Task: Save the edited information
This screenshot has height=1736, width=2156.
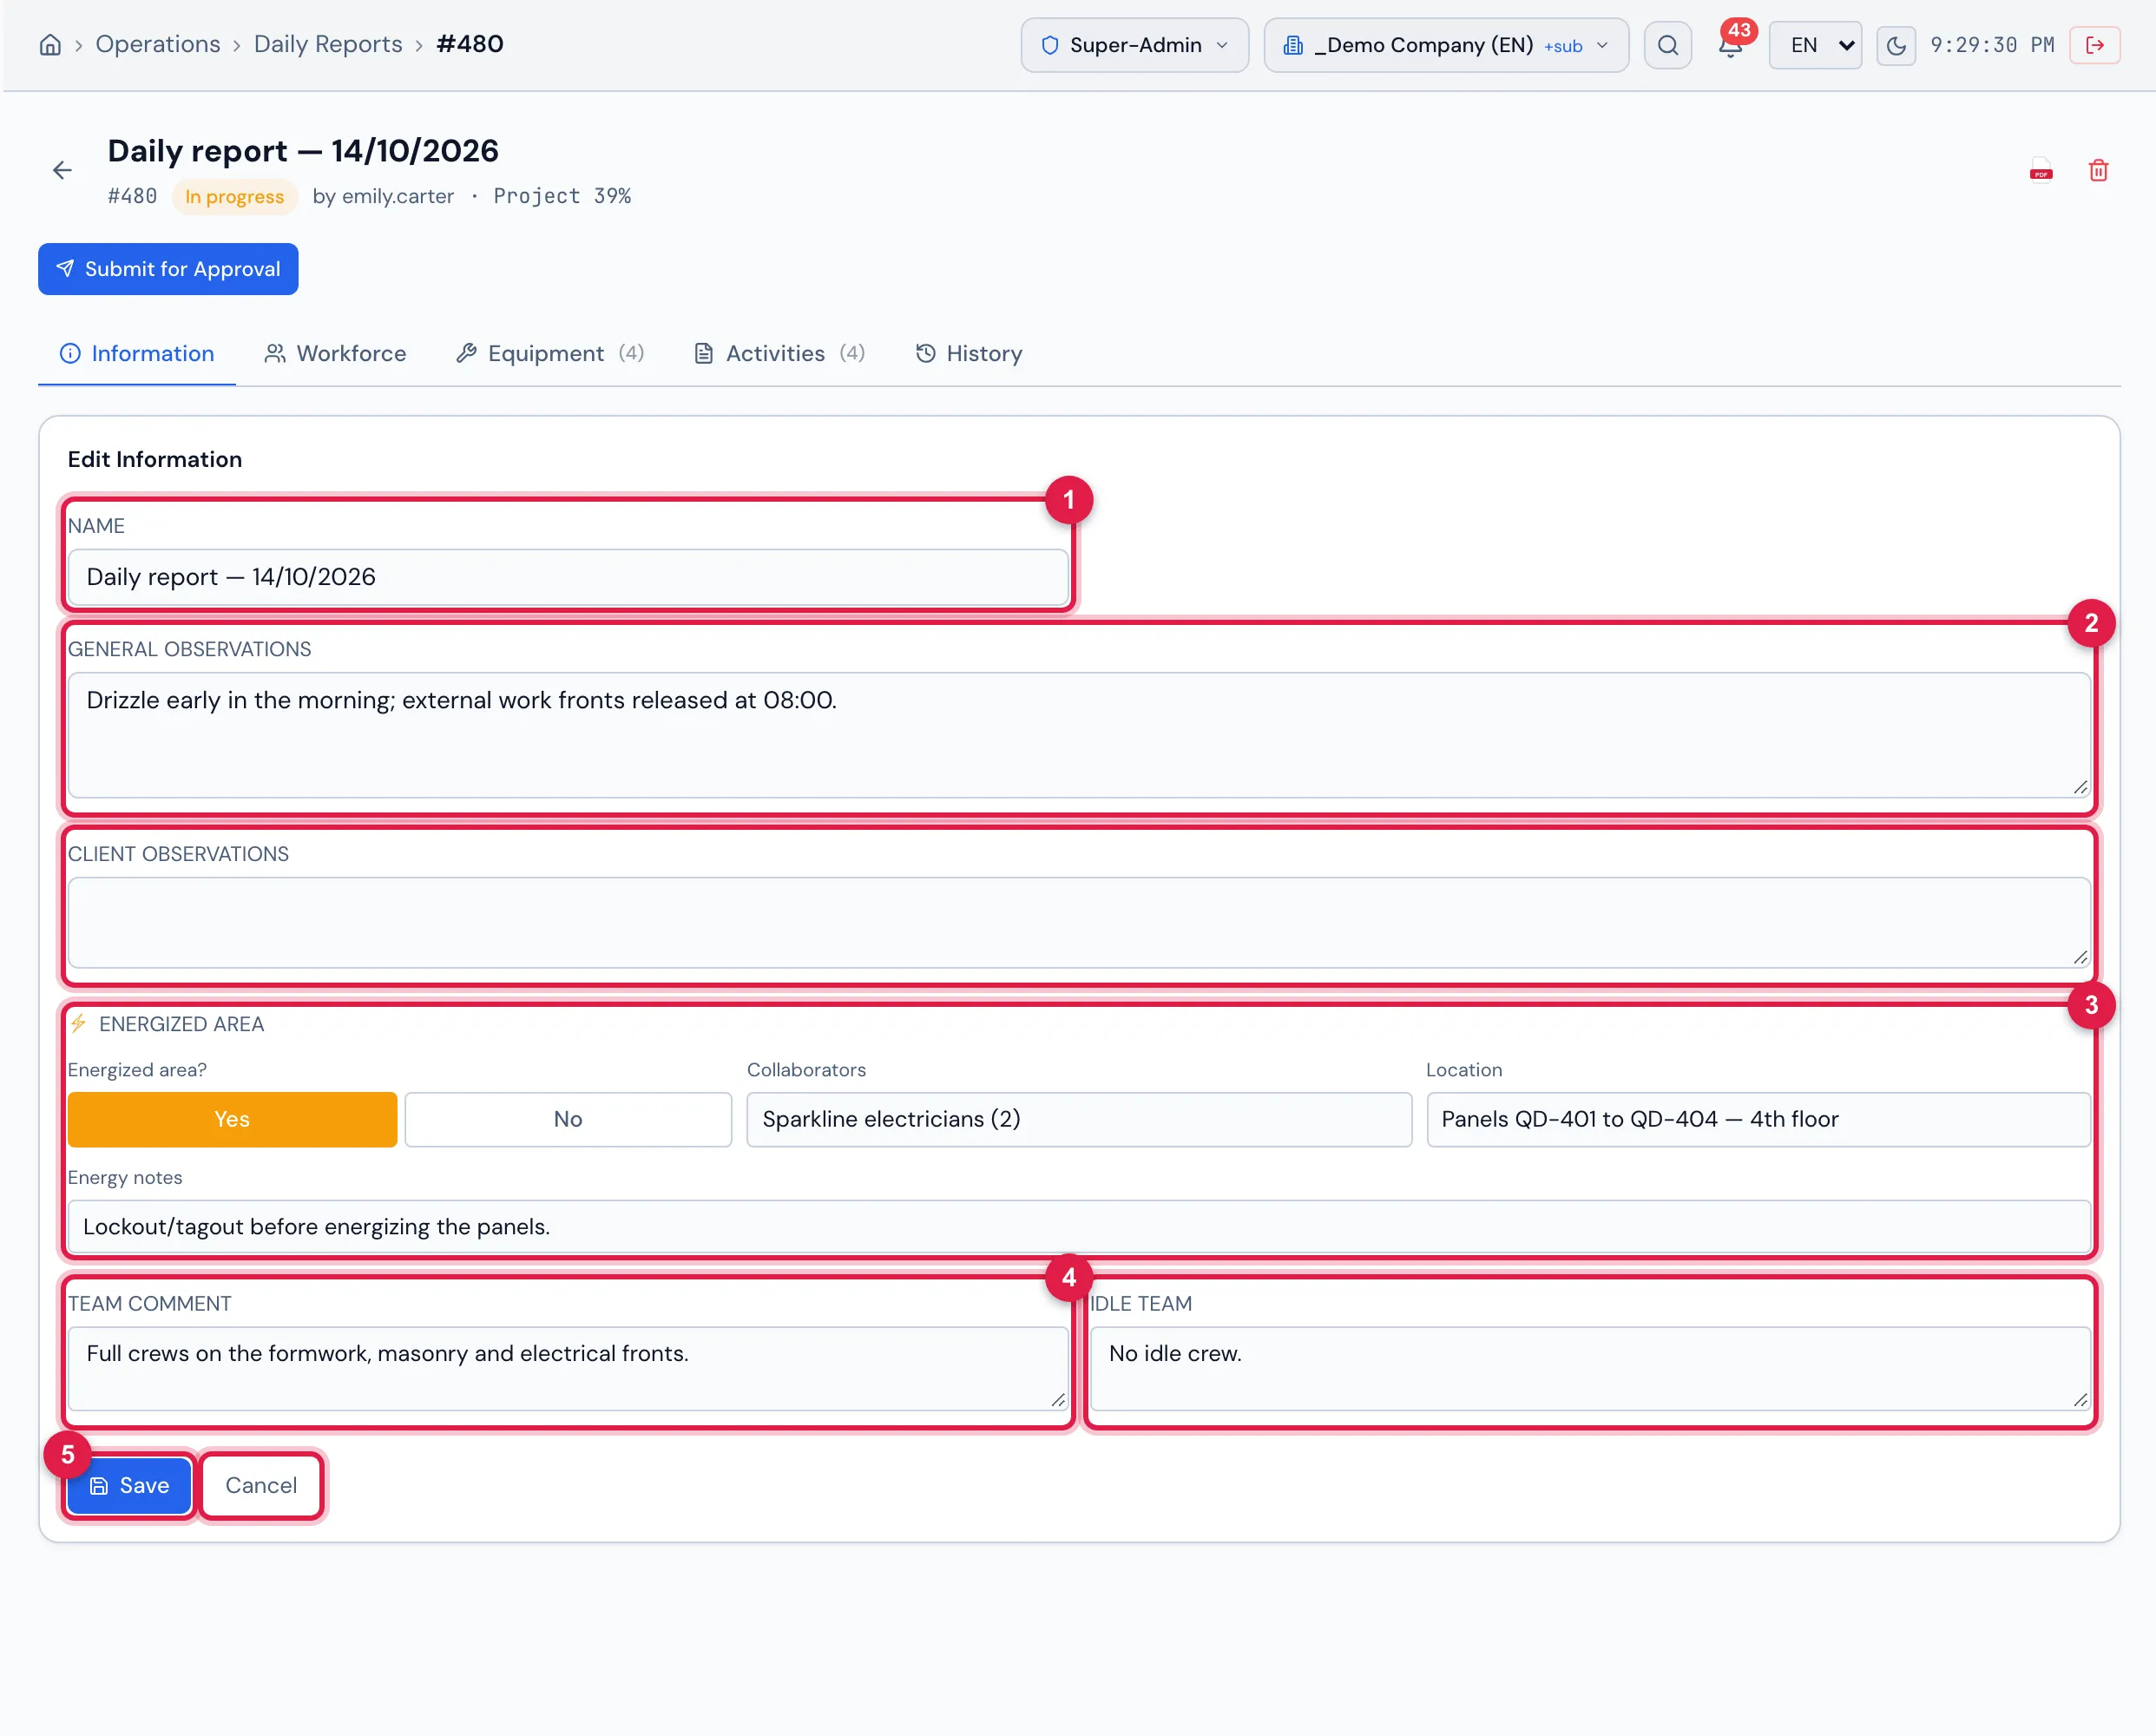Action: click(x=129, y=1485)
